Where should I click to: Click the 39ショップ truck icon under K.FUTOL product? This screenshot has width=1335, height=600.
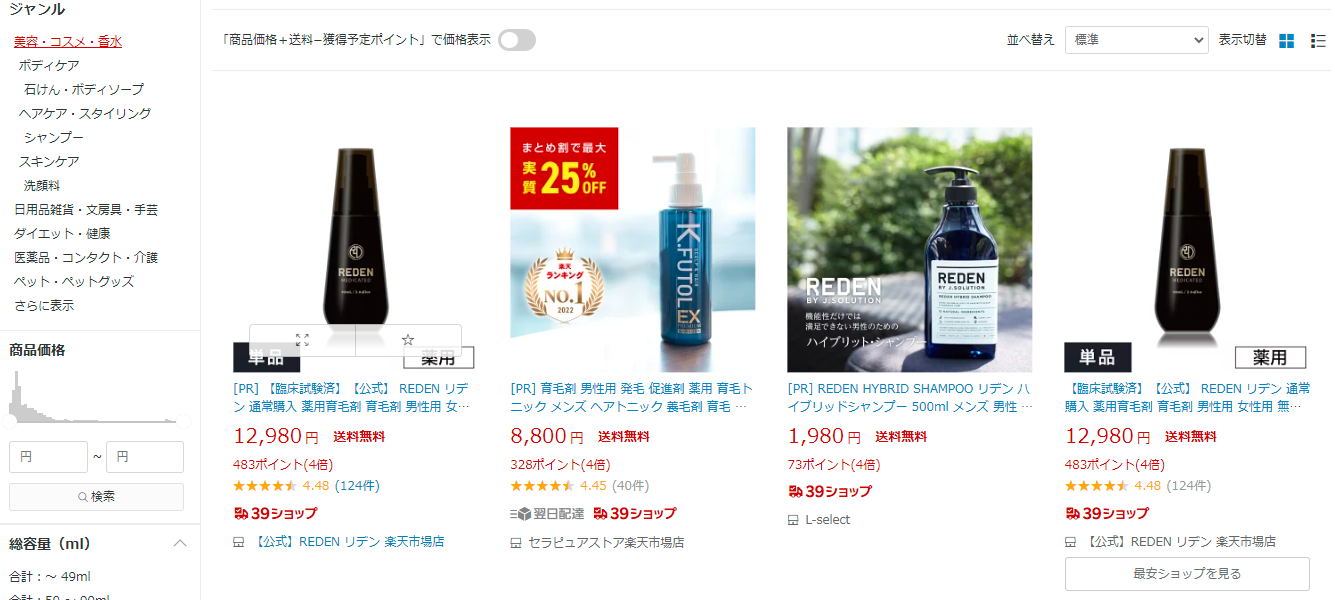click(x=600, y=513)
